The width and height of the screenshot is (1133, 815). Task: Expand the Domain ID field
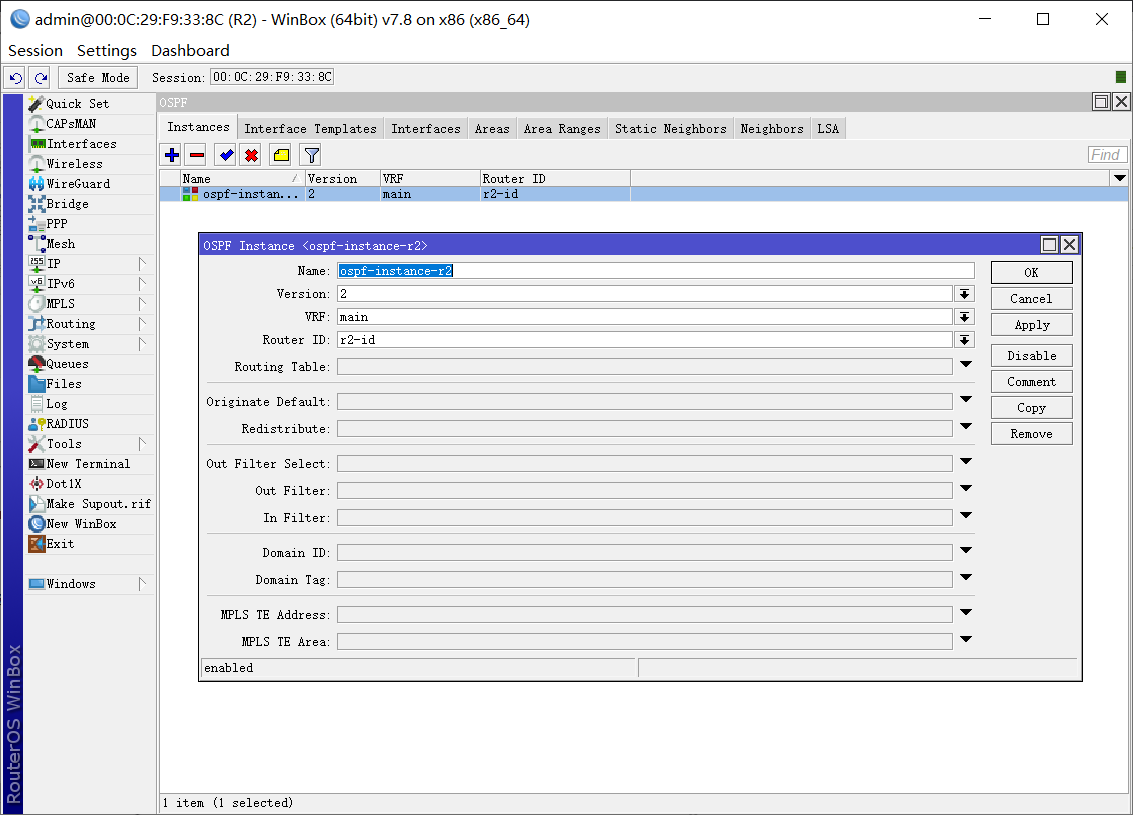966,551
